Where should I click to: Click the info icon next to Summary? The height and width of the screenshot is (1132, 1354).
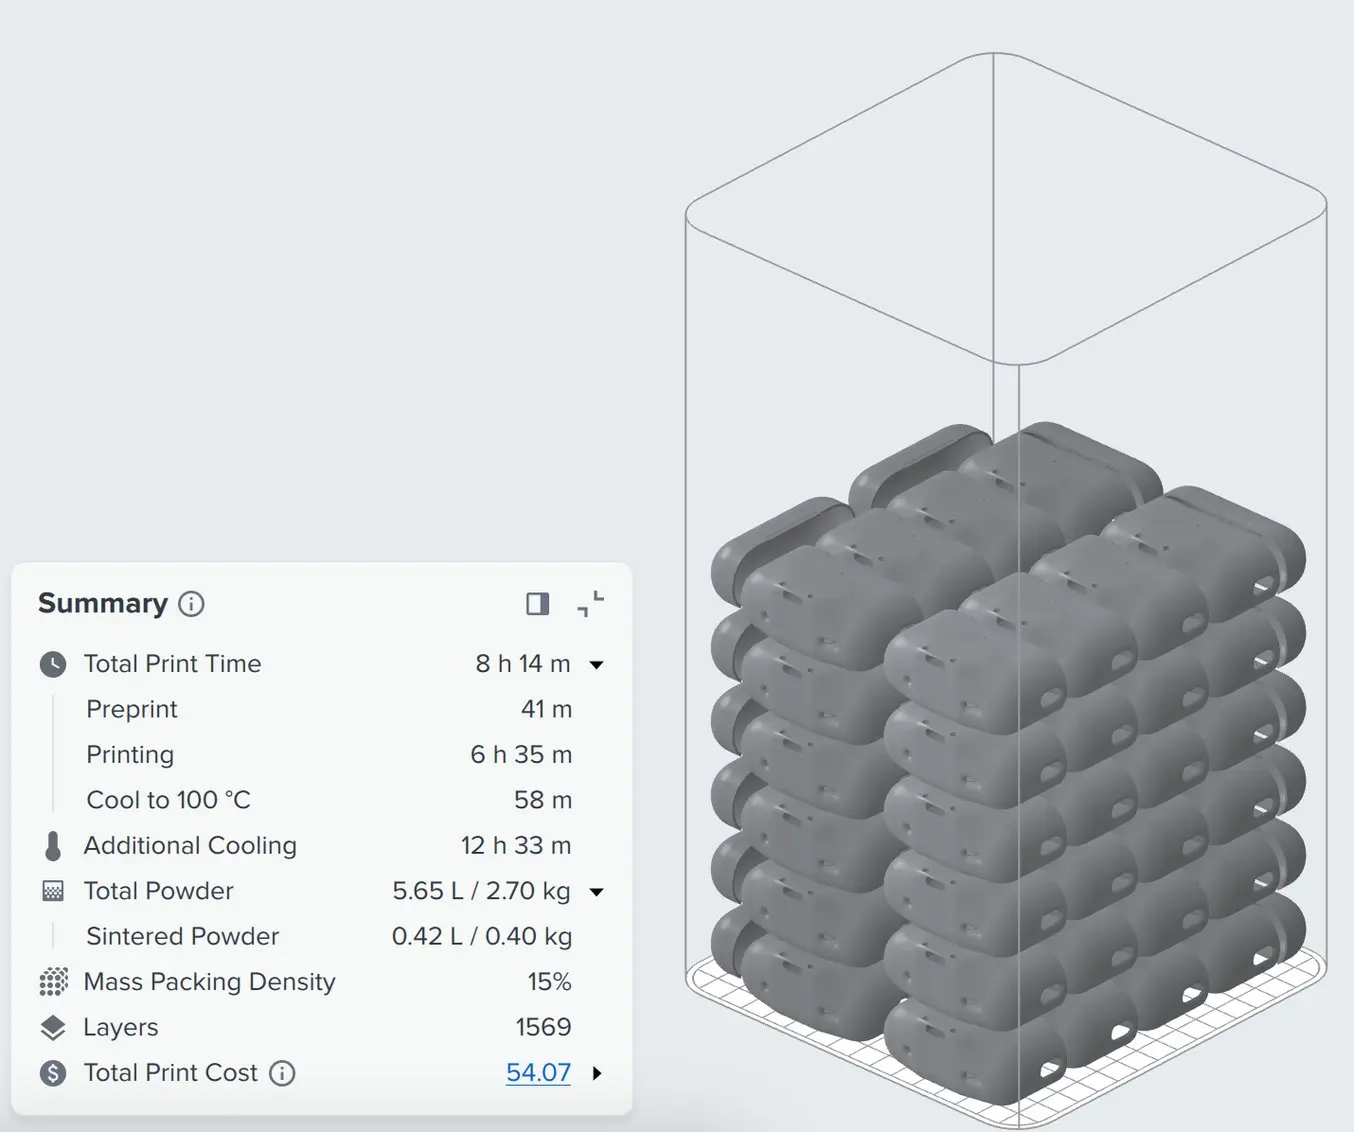[191, 604]
